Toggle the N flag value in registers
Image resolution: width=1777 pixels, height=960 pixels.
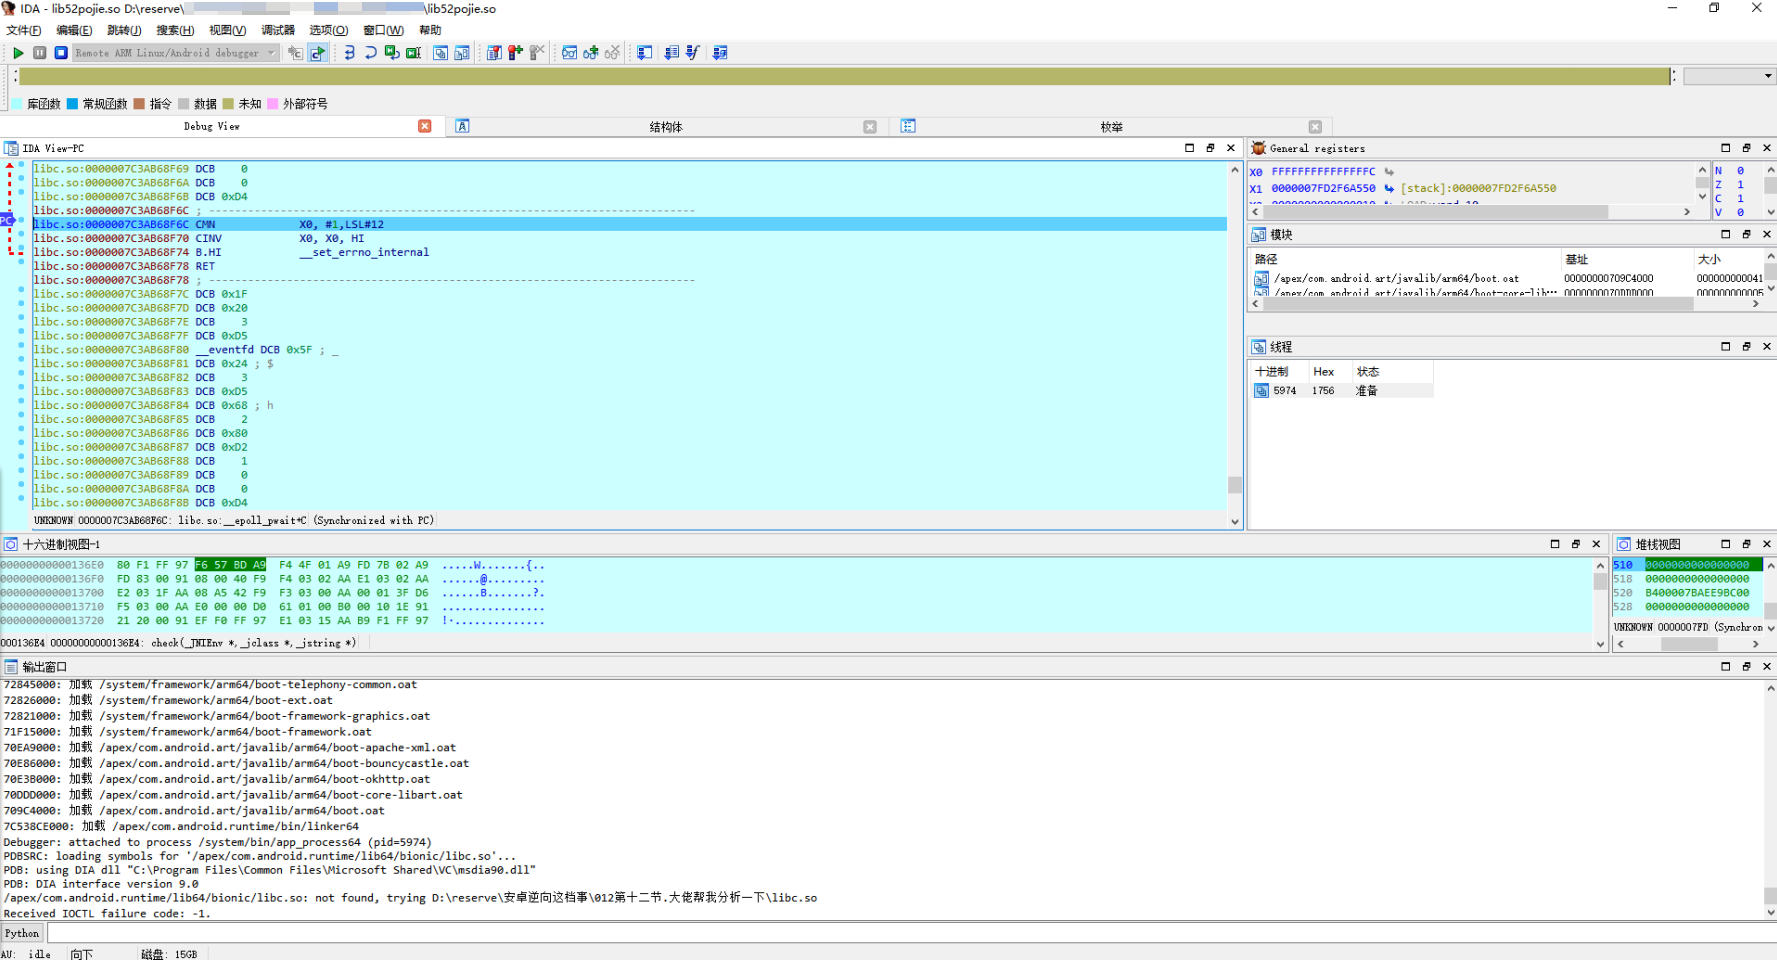(1740, 171)
